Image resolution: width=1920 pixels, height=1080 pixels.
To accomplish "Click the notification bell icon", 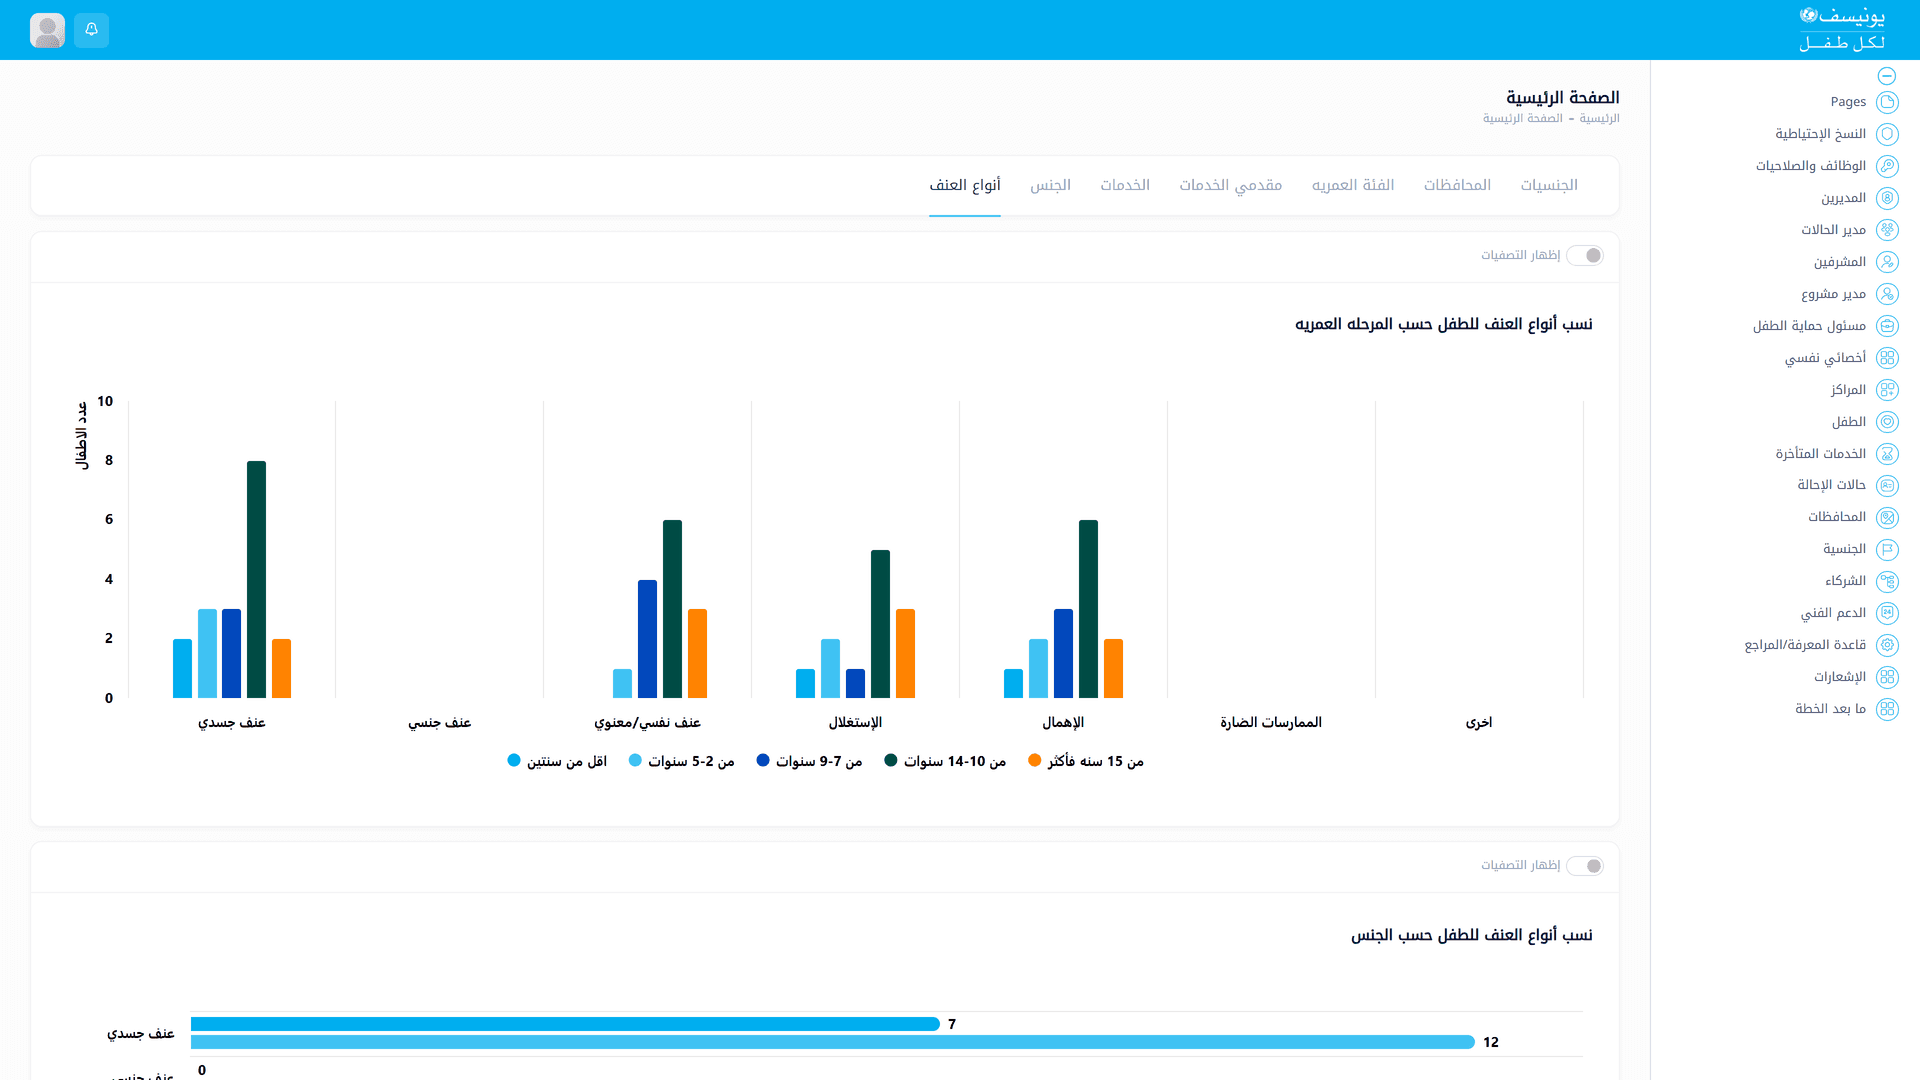I will (x=91, y=30).
